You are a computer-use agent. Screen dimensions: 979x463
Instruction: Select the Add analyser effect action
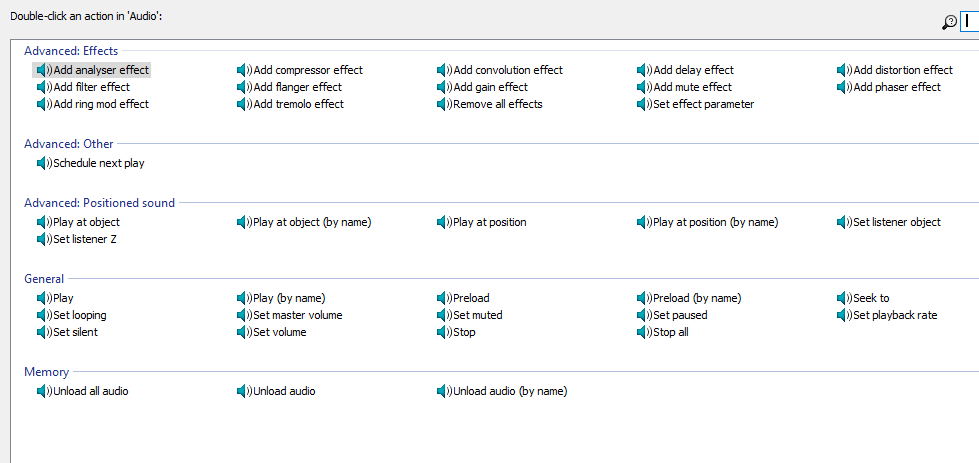coord(92,70)
